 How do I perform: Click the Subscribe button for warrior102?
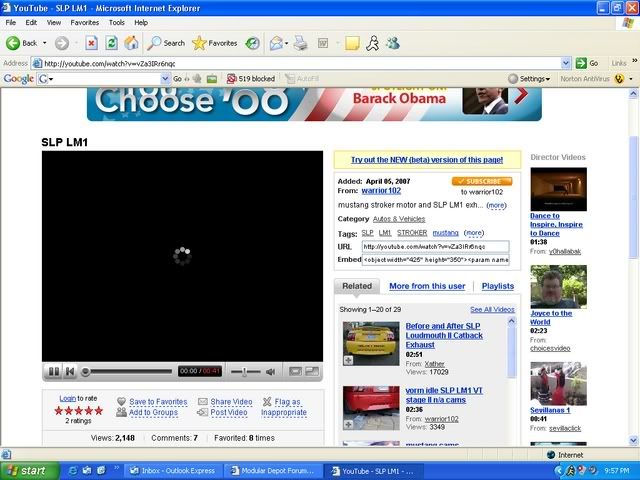482,181
